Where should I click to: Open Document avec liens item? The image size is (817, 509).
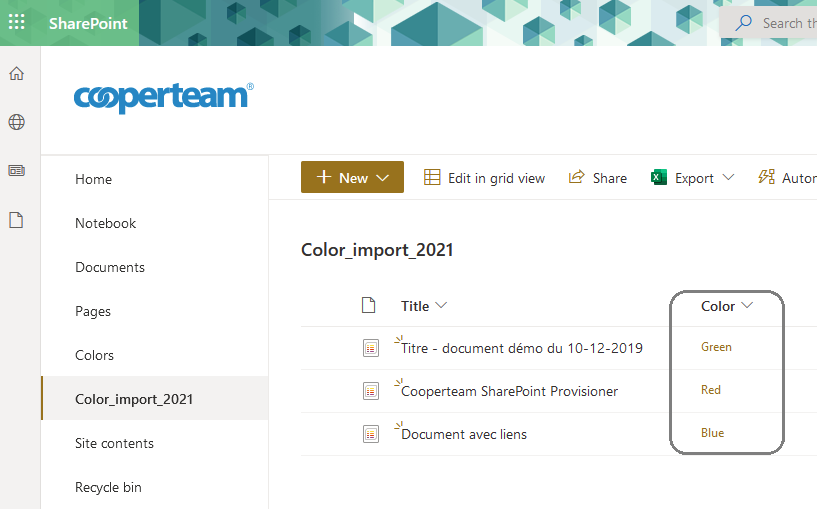coord(464,434)
